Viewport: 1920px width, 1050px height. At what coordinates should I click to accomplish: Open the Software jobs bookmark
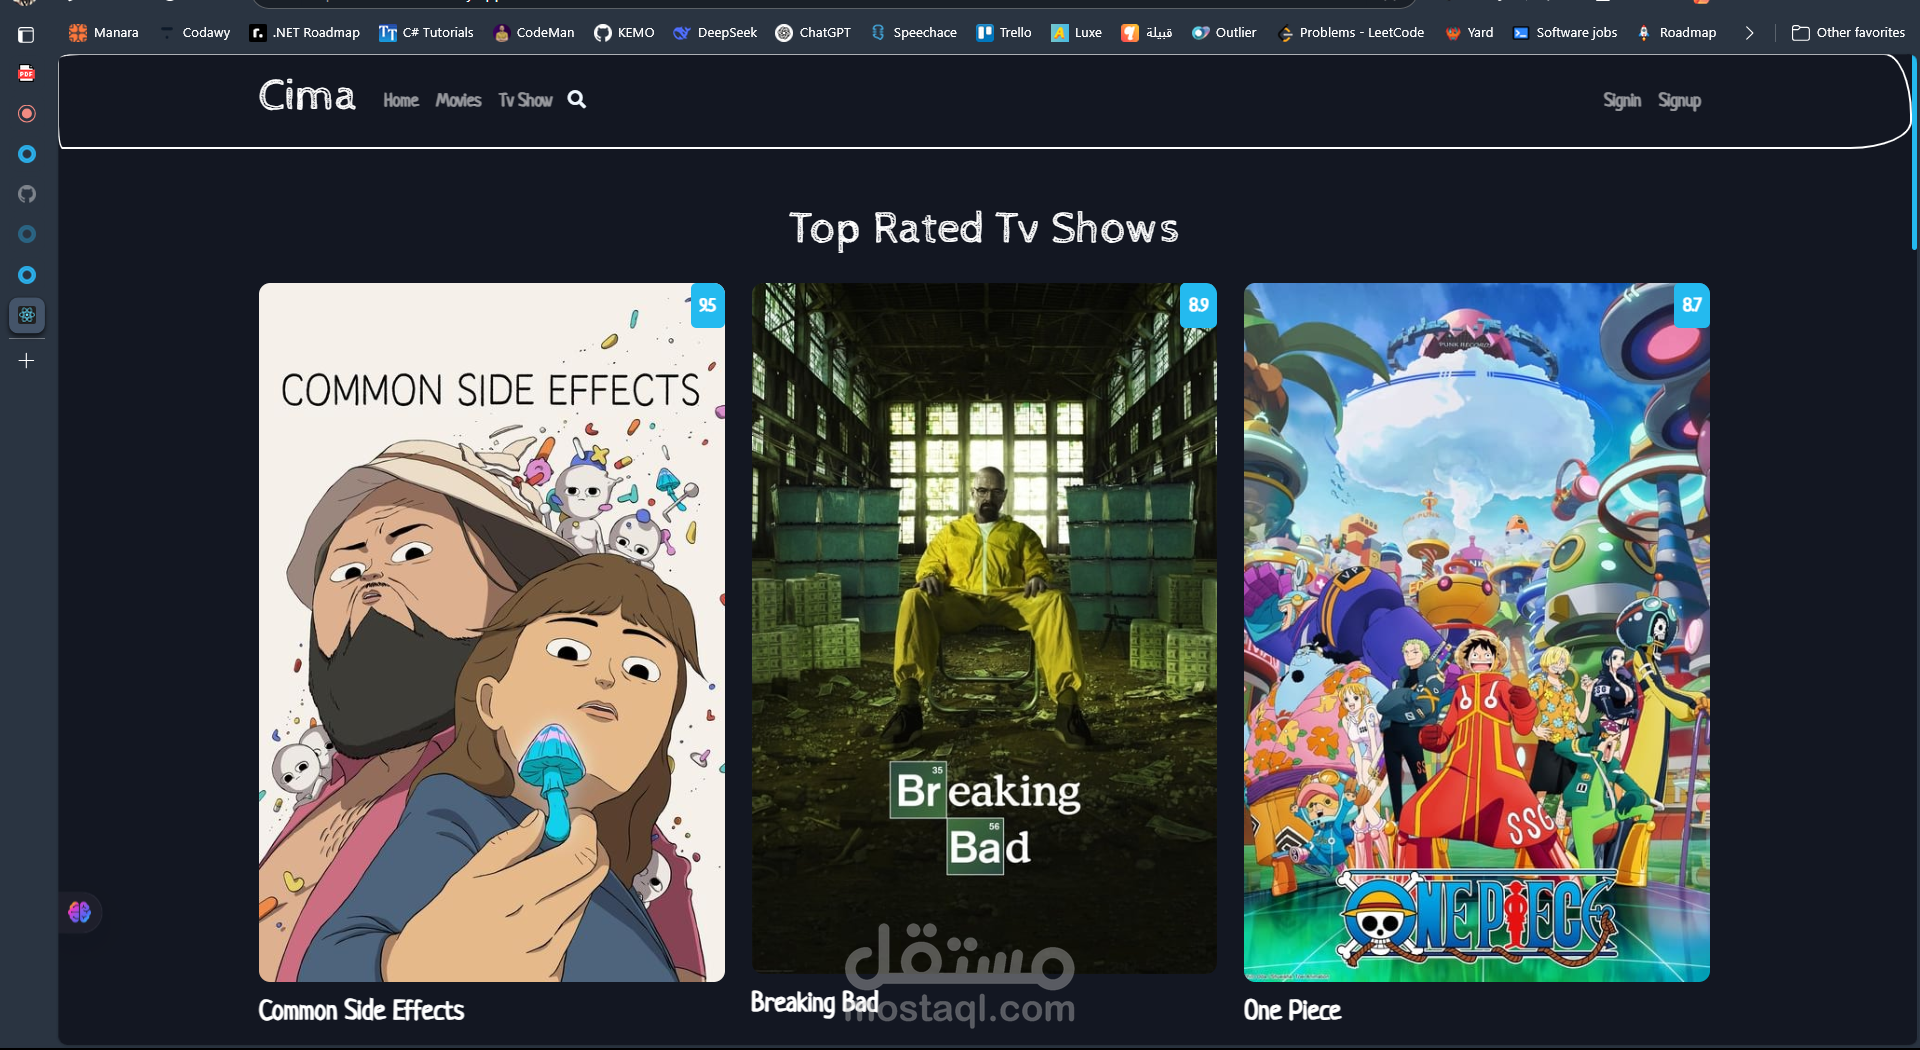[x=1565, y=33]
